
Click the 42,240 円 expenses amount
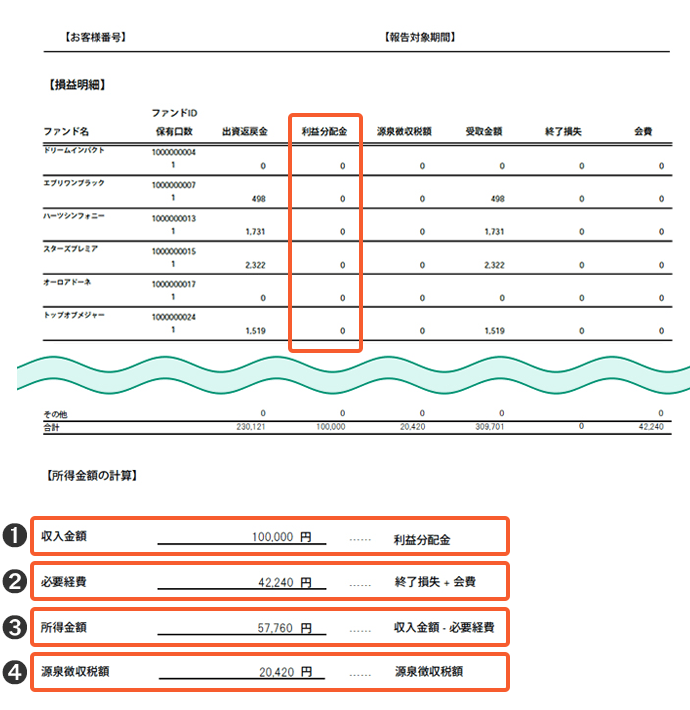point(285,582)
